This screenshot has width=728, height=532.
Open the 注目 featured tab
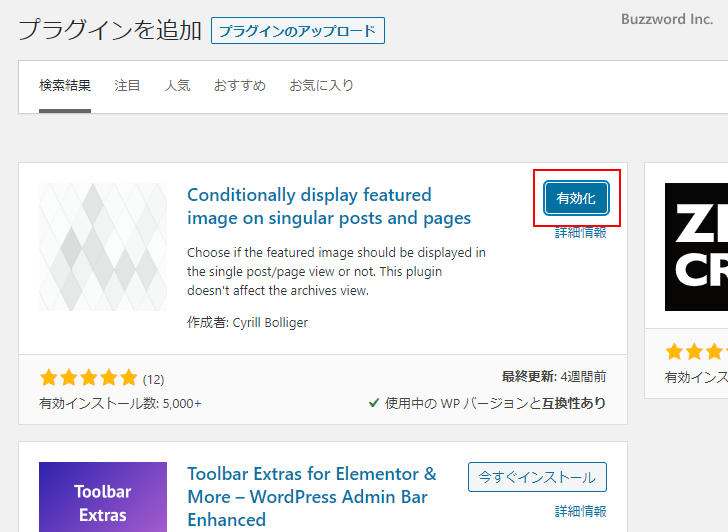click(x=128, y=86)
